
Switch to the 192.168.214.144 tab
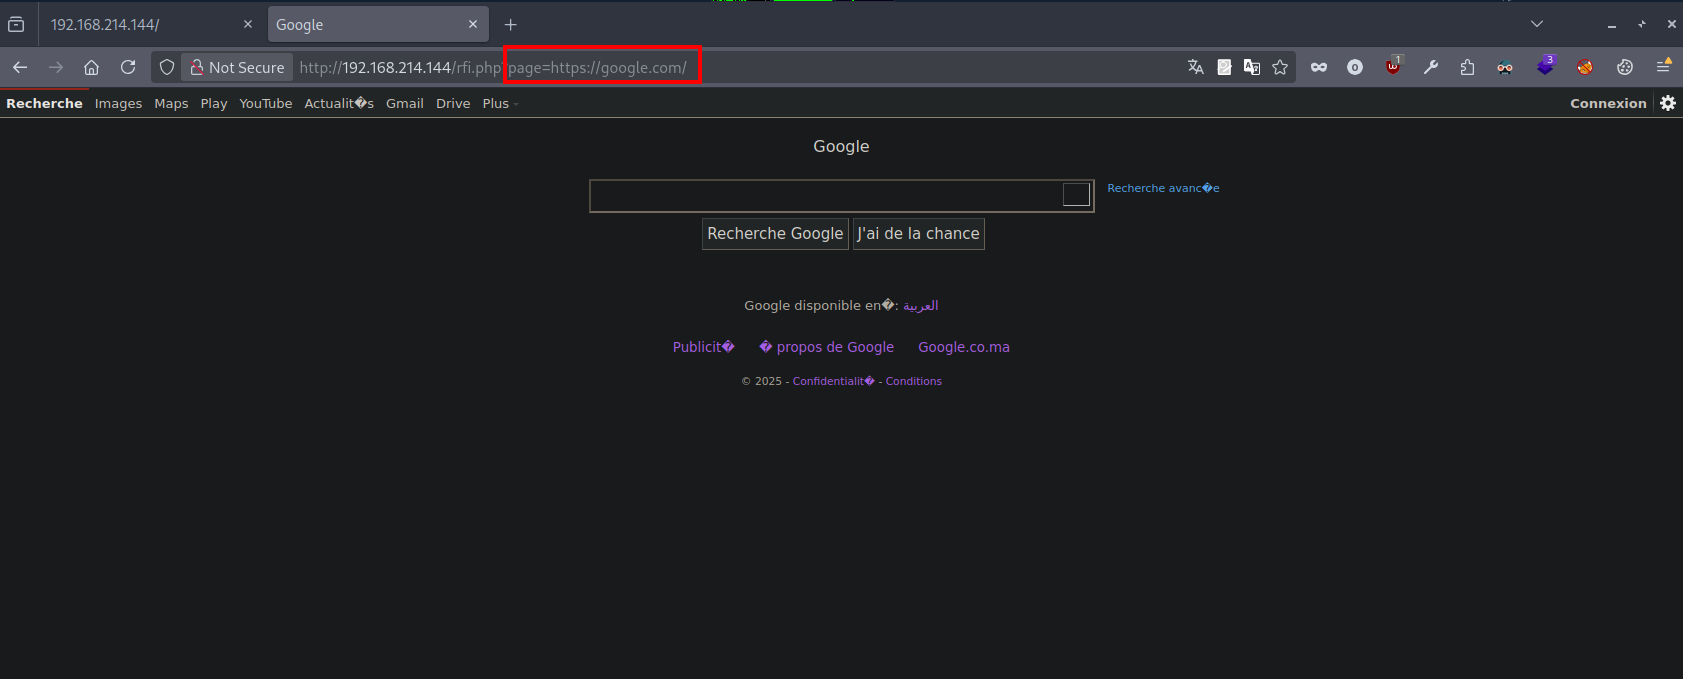point(140,24)
